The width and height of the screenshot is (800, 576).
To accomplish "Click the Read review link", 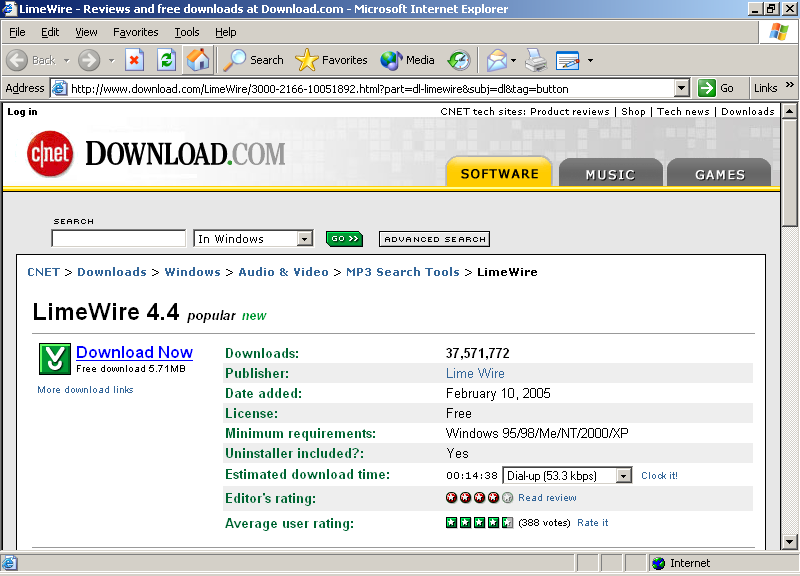I will pos(547,497).
